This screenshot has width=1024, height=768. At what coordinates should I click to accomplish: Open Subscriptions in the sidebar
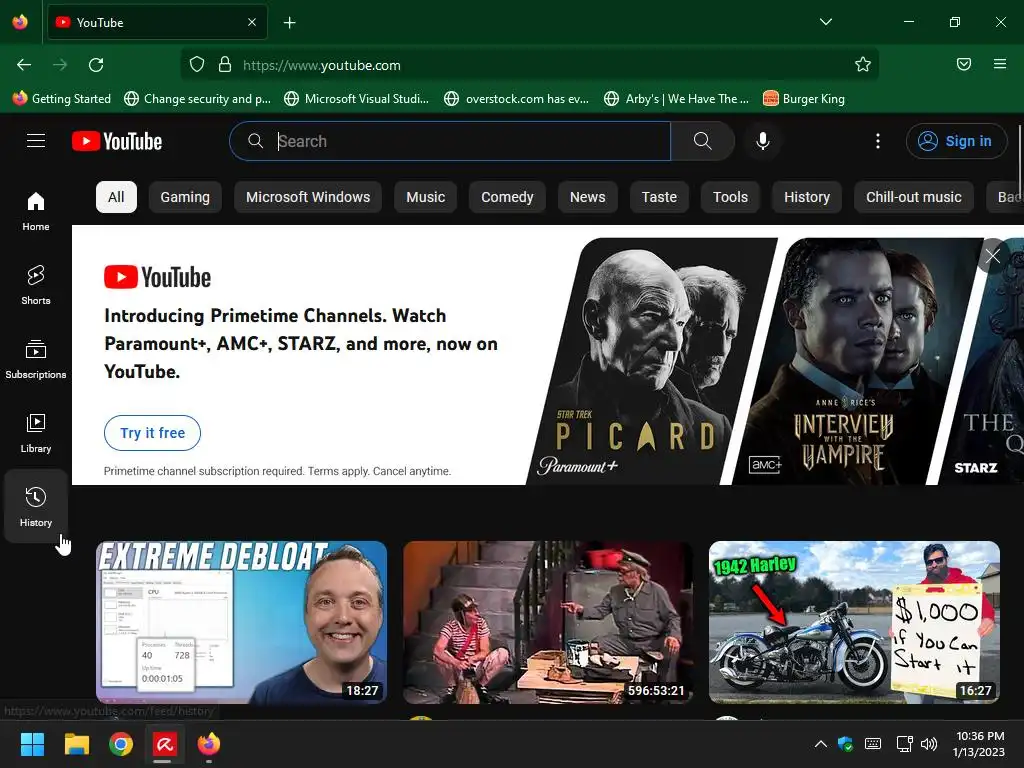pos(36,359)
